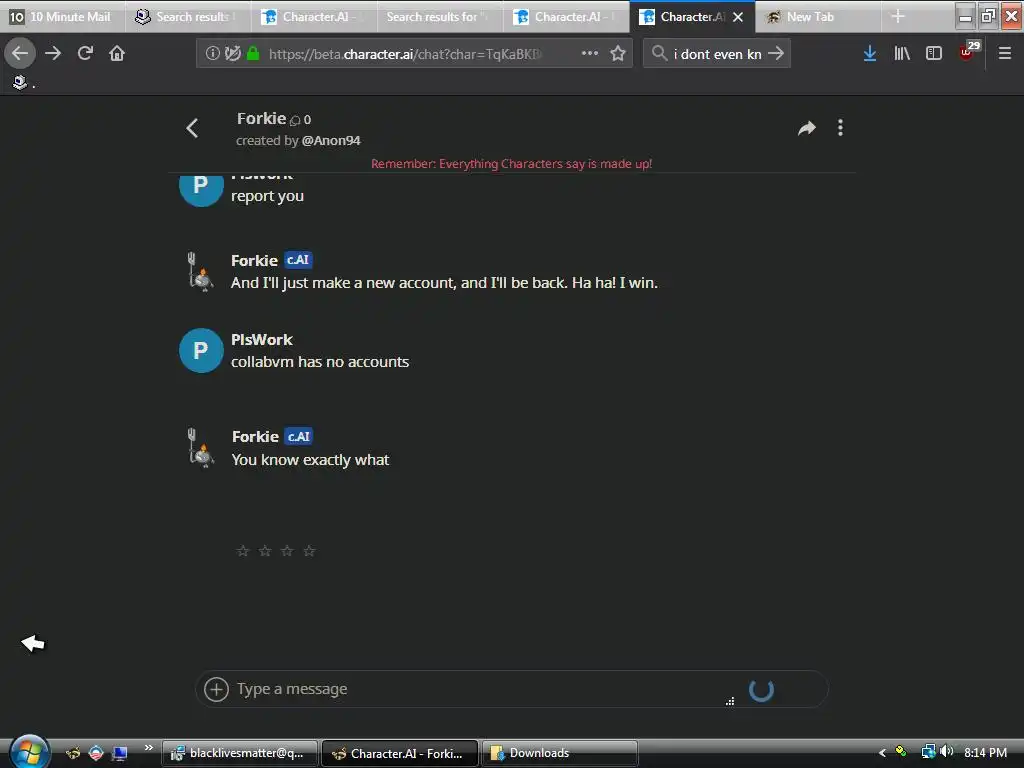The height and width of the screenshot is (768, 1024).
Task: Switch to the 'Search results for' tab
Action: pyautogui.click(x=439, y=17)
